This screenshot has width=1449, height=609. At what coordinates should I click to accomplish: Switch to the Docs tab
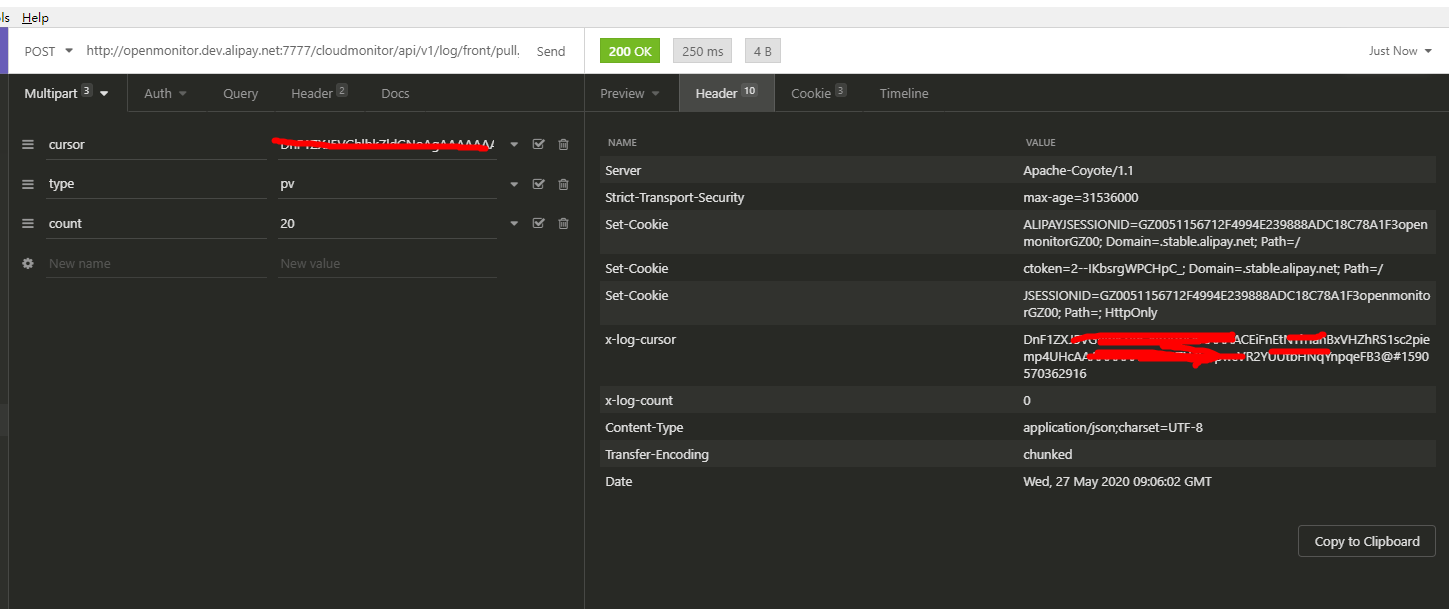(x=395, y=93)
